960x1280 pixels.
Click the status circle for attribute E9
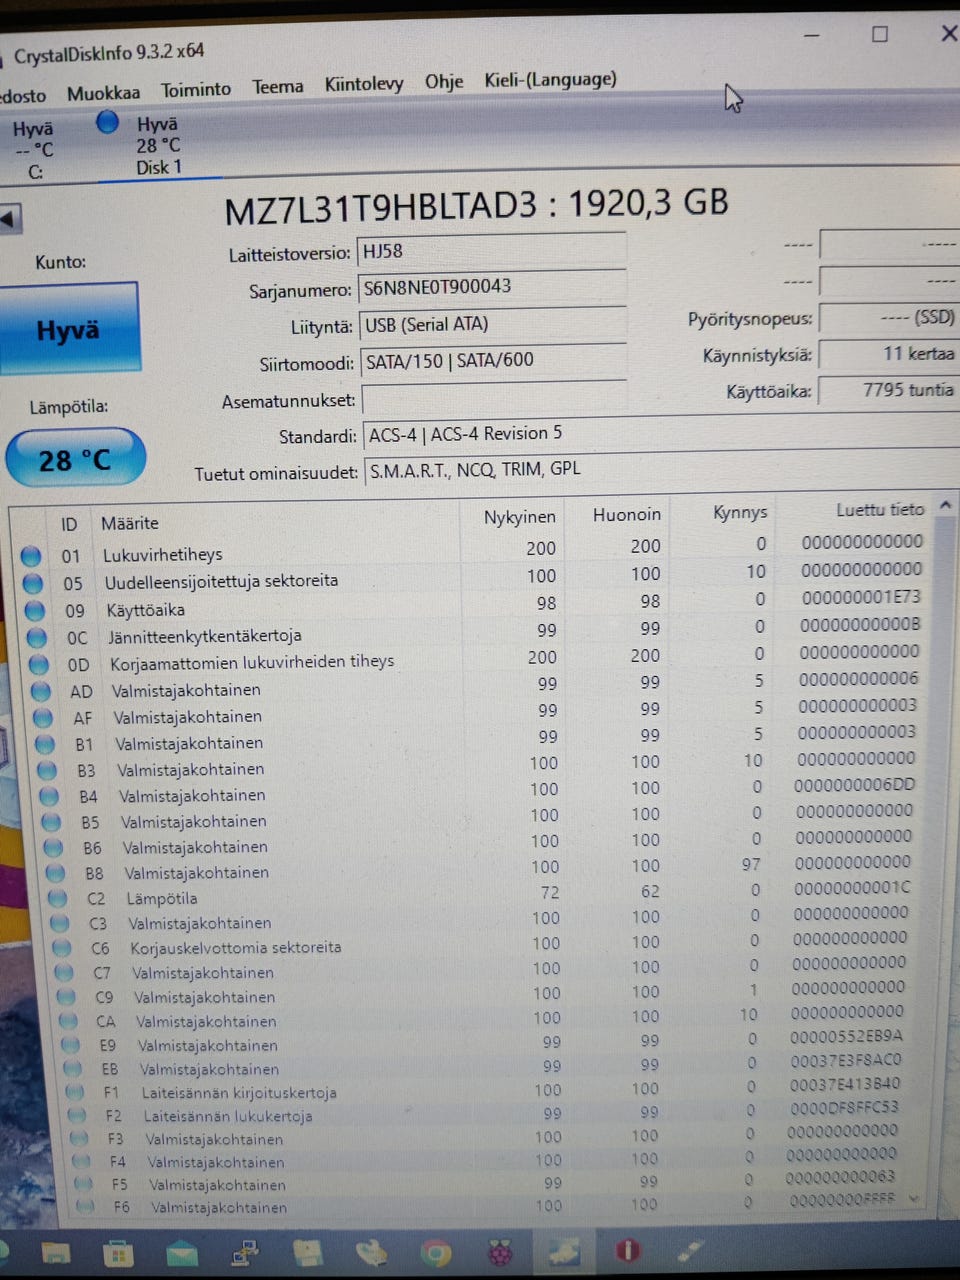[71, 1045]
